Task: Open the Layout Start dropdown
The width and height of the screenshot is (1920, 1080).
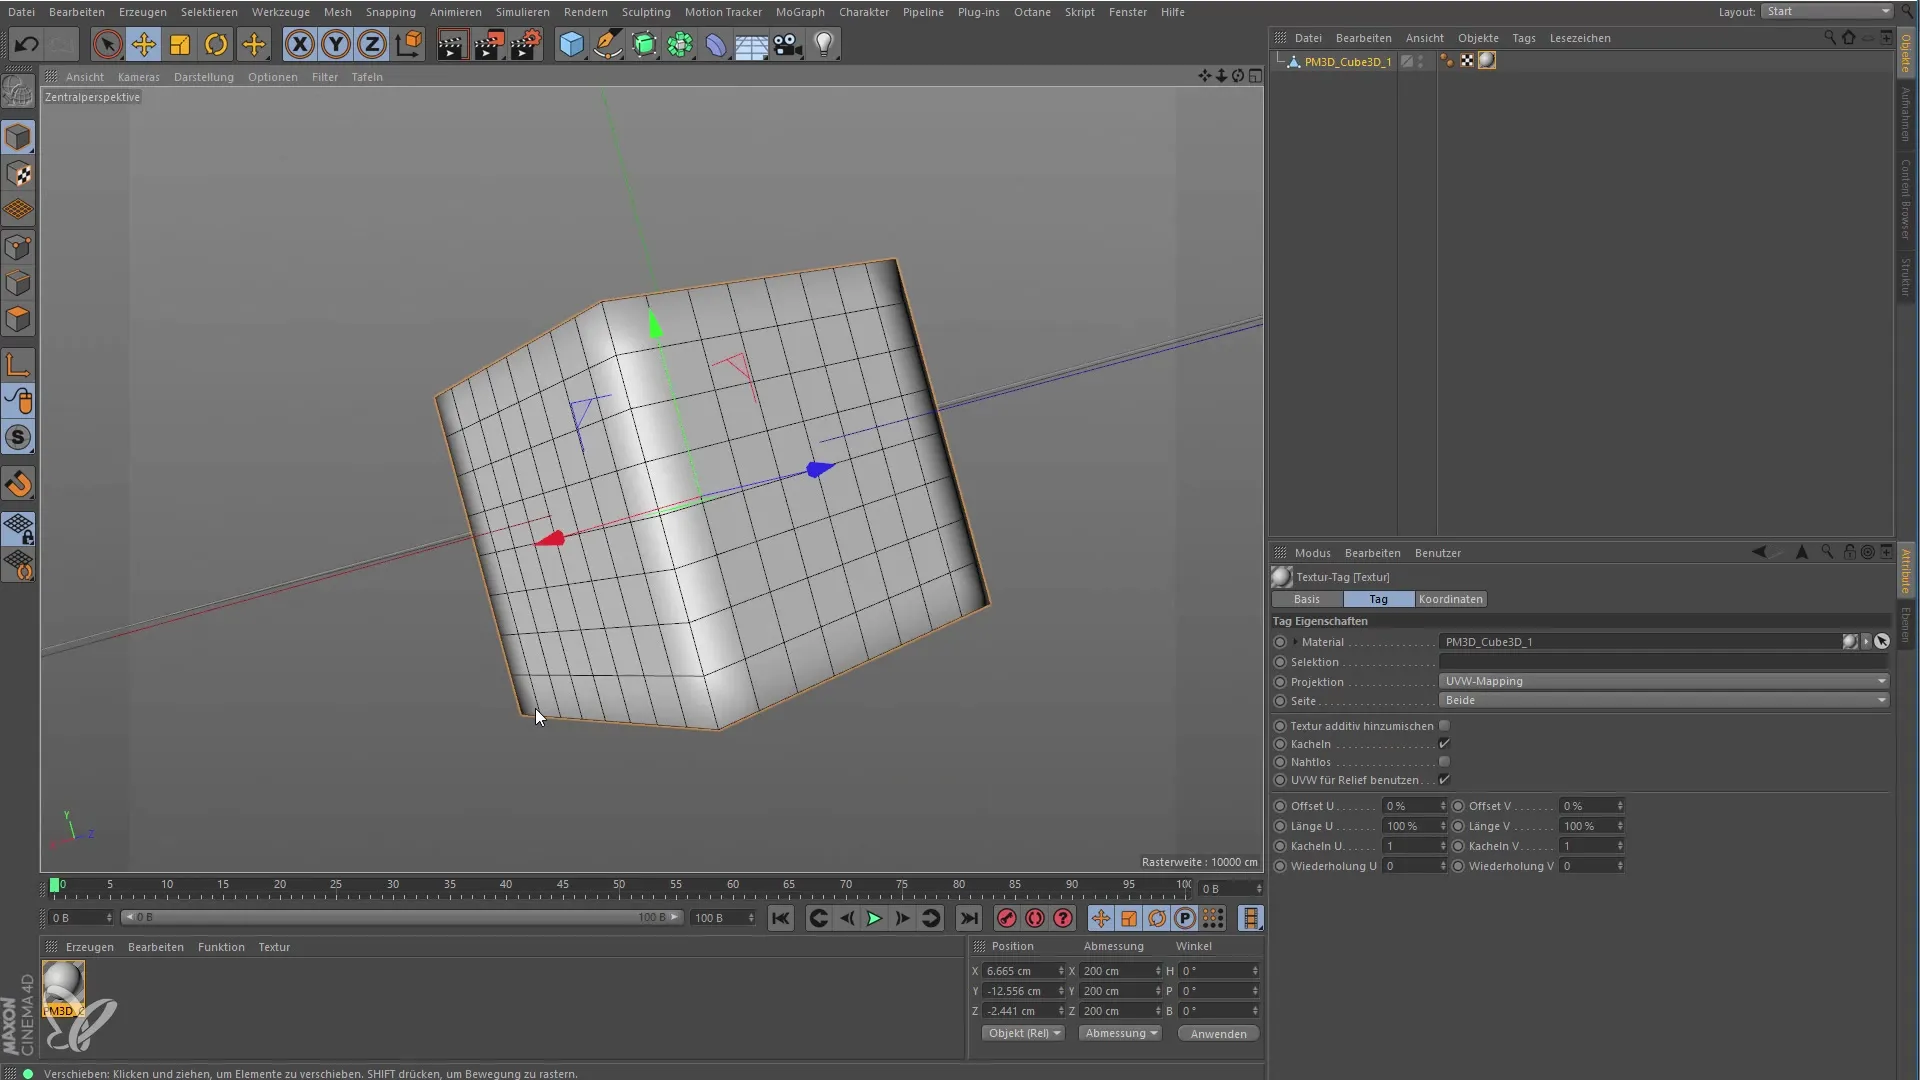Action: pos(1827,11)
